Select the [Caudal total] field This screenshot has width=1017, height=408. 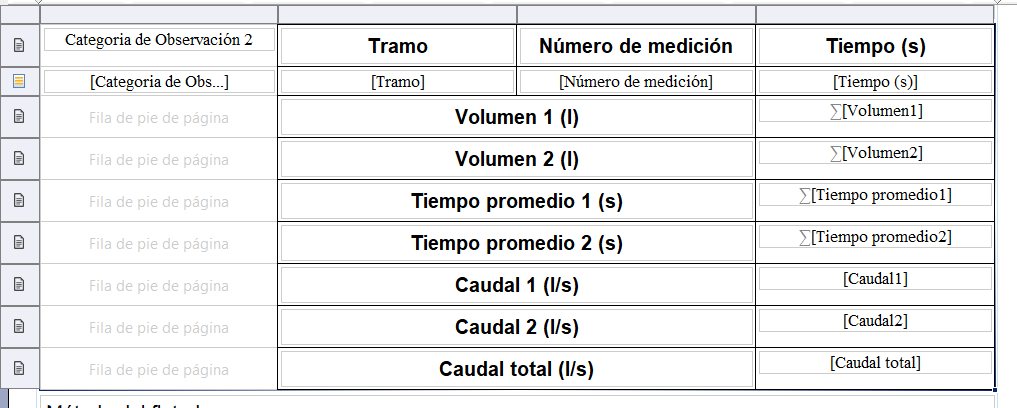(875, 363)
